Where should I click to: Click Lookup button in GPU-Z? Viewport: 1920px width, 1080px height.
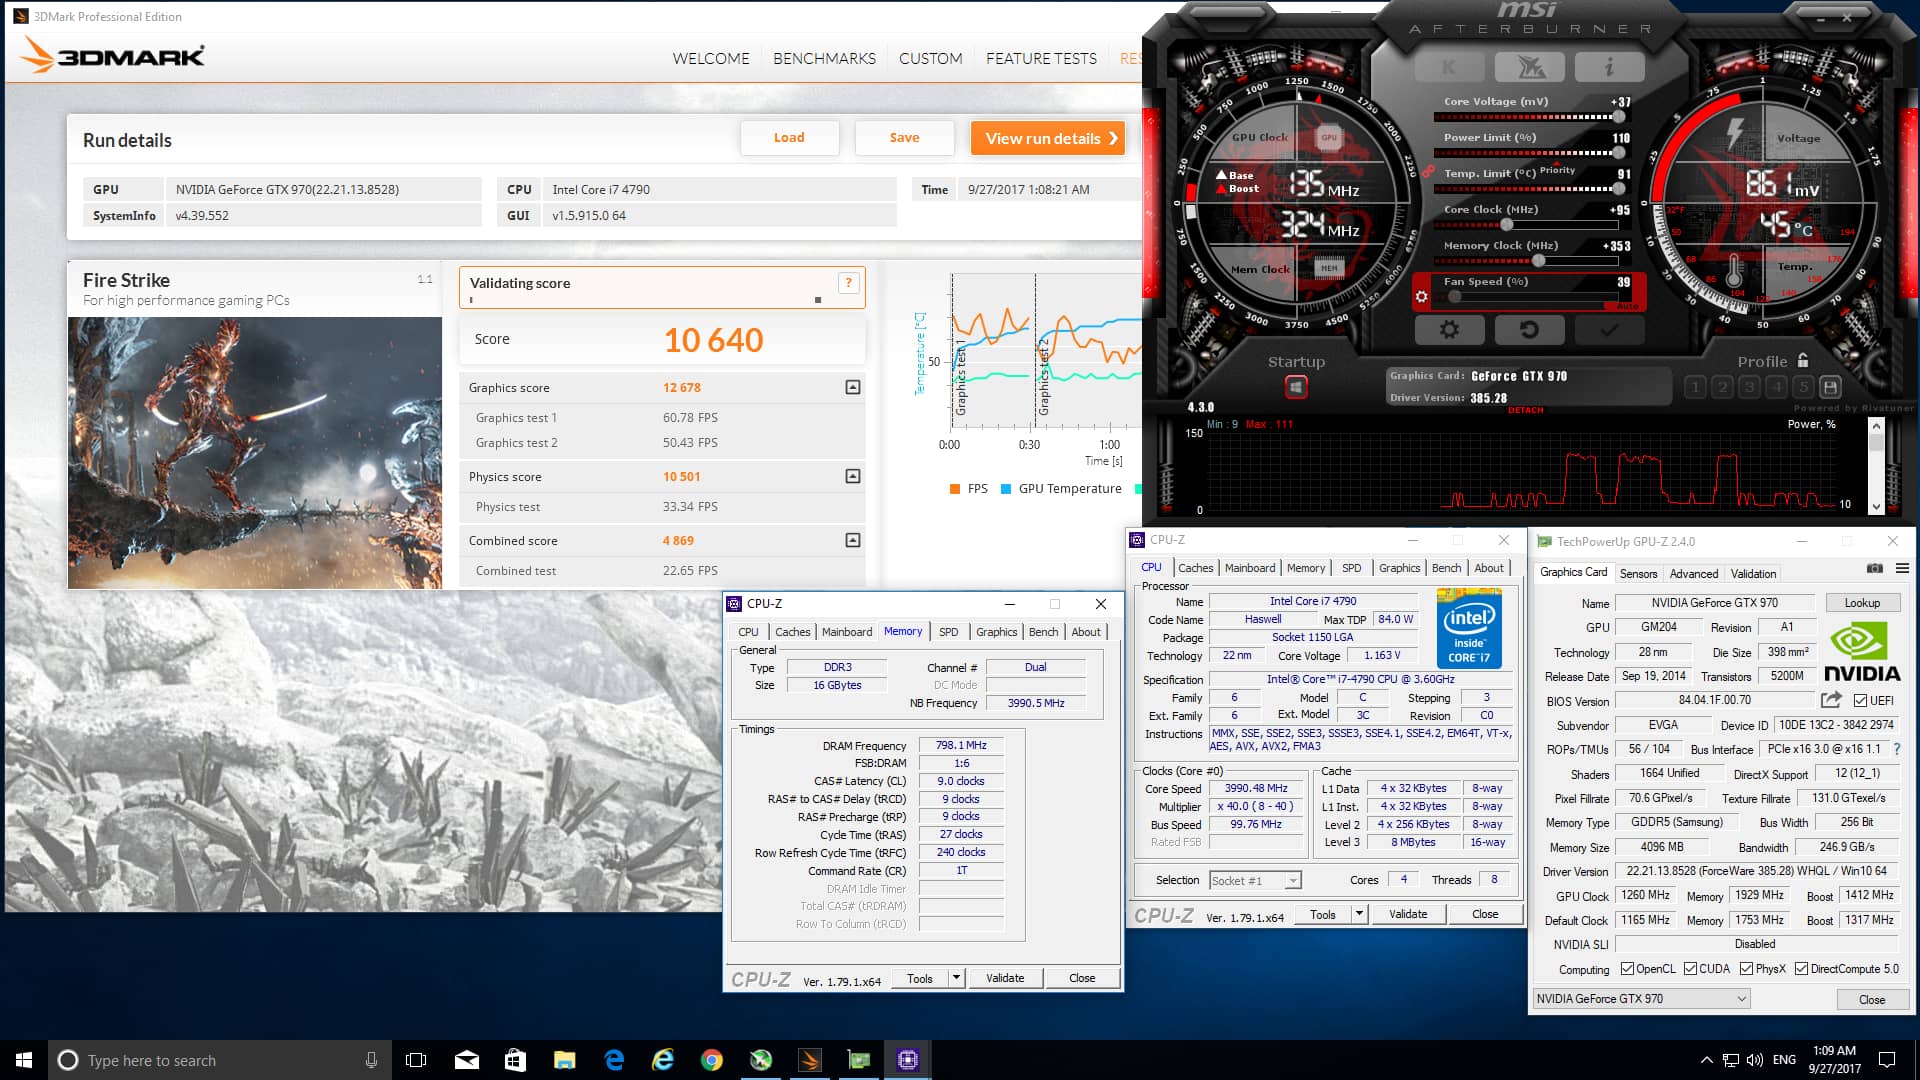point(1861,603)
